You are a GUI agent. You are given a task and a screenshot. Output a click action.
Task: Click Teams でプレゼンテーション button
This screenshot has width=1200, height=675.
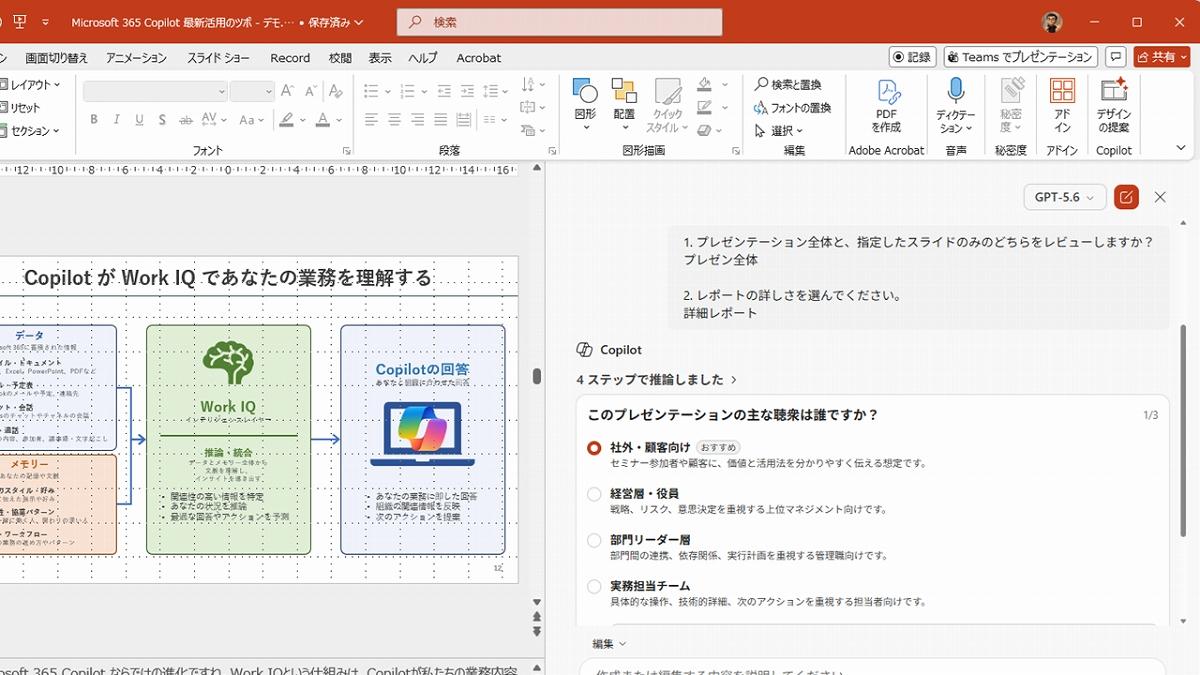click(x=1021, y=57)
